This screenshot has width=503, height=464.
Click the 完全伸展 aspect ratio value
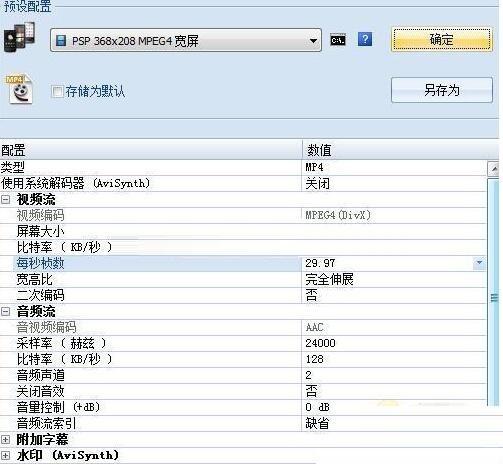[x=329, y=279]
